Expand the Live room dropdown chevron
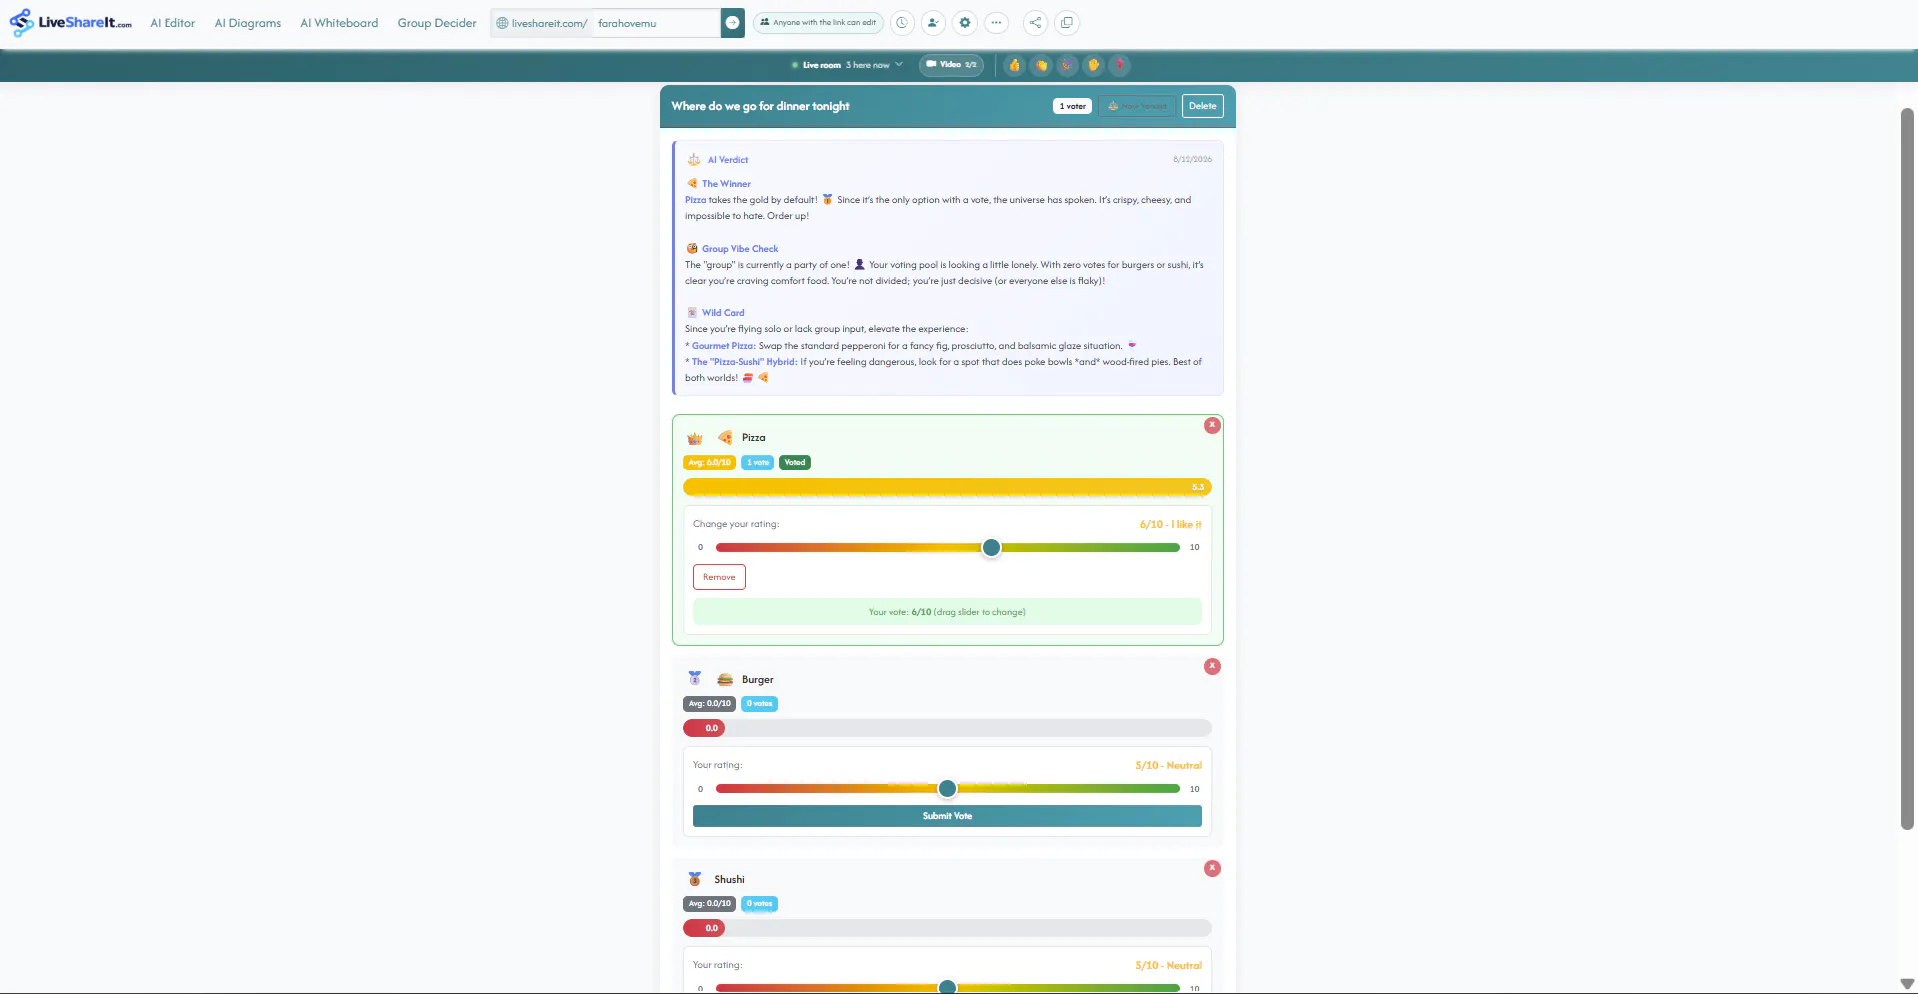Image resolution: width=1918 pixels, height=994 pixels. click(899, 65)
